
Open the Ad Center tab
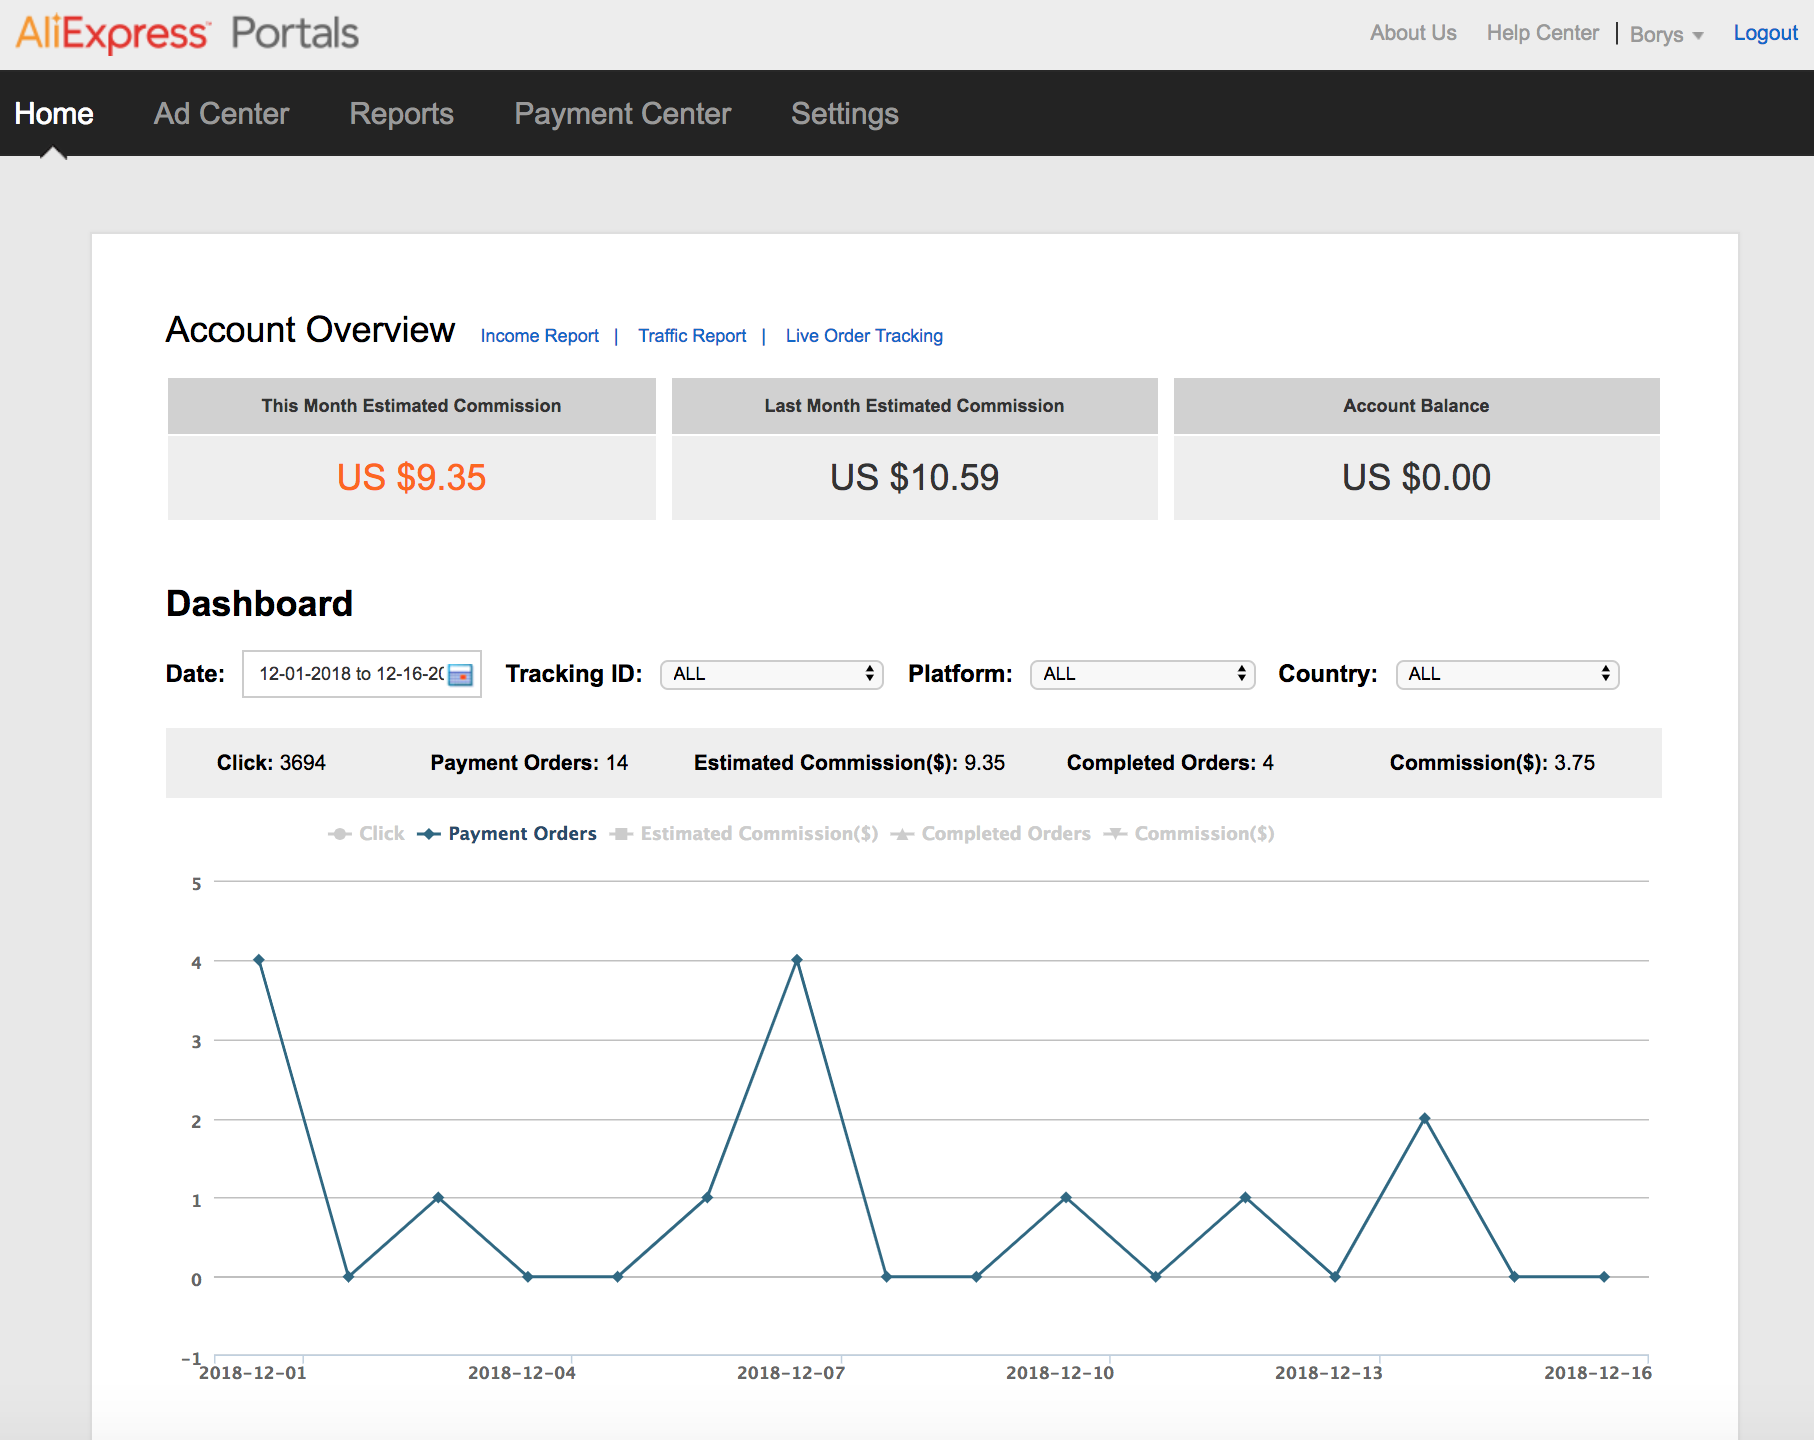(221, 114)
